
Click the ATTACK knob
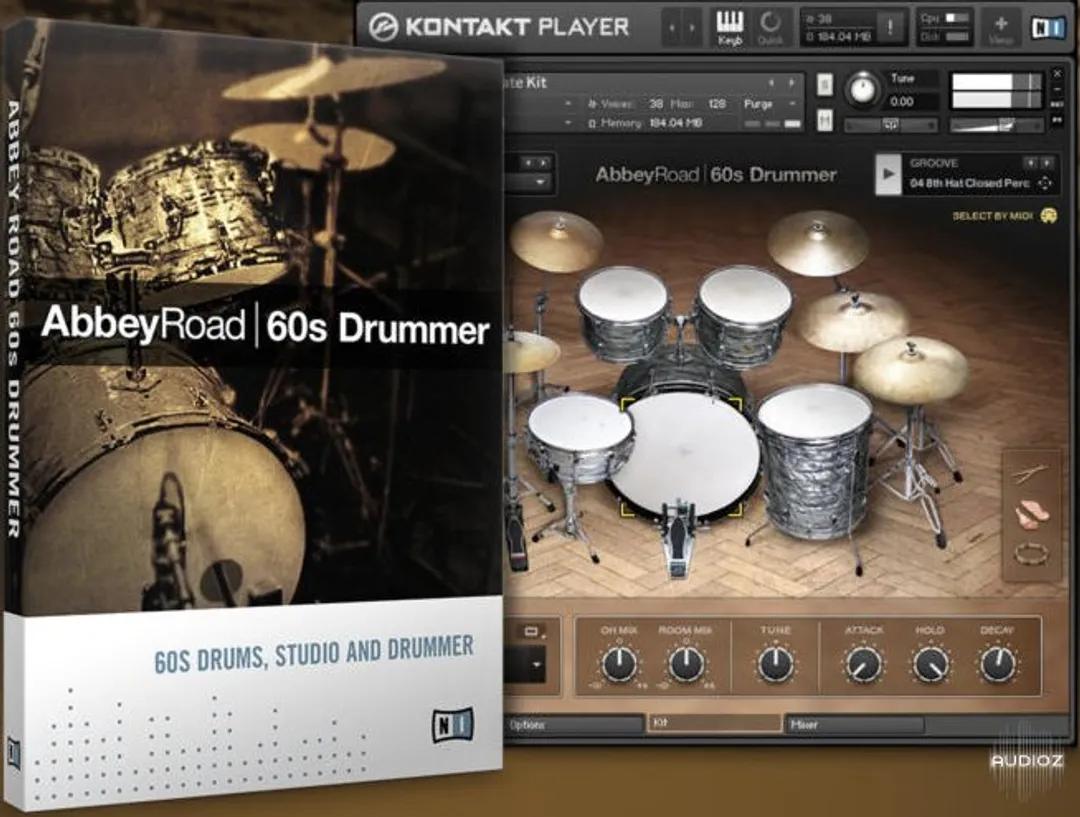click(x=862, y=665)
